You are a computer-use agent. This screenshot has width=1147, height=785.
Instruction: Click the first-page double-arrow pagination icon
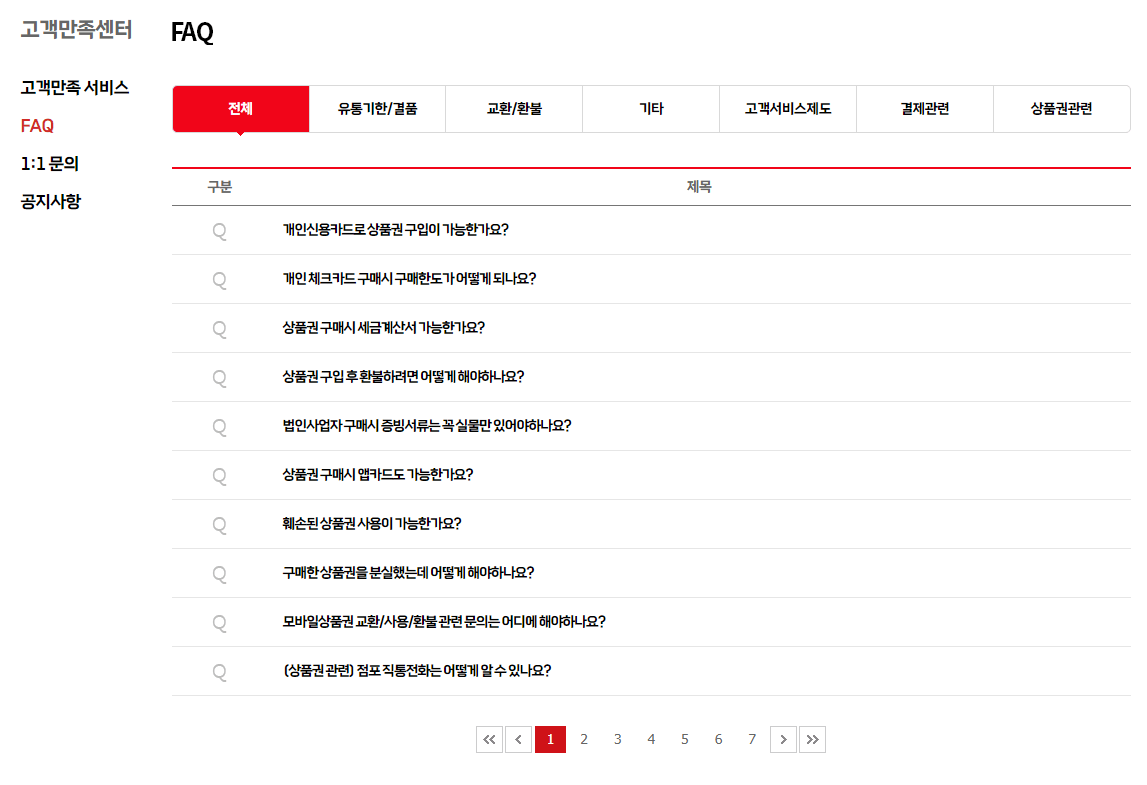[x=489, y=739]
